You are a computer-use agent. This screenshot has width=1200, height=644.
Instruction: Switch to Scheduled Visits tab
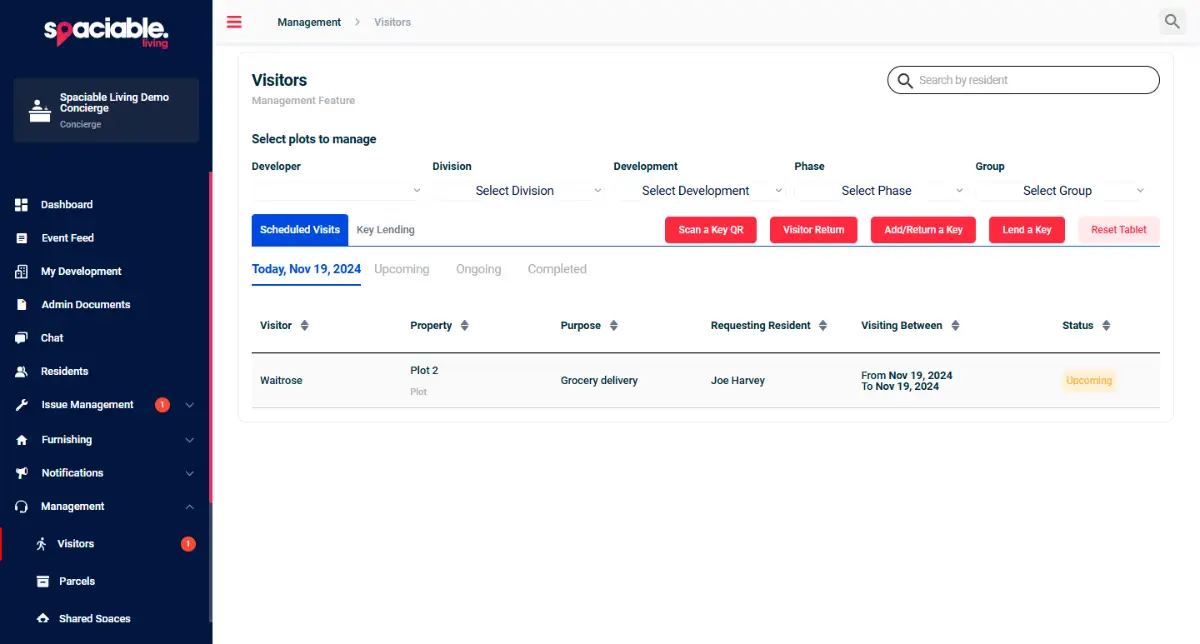300,230
